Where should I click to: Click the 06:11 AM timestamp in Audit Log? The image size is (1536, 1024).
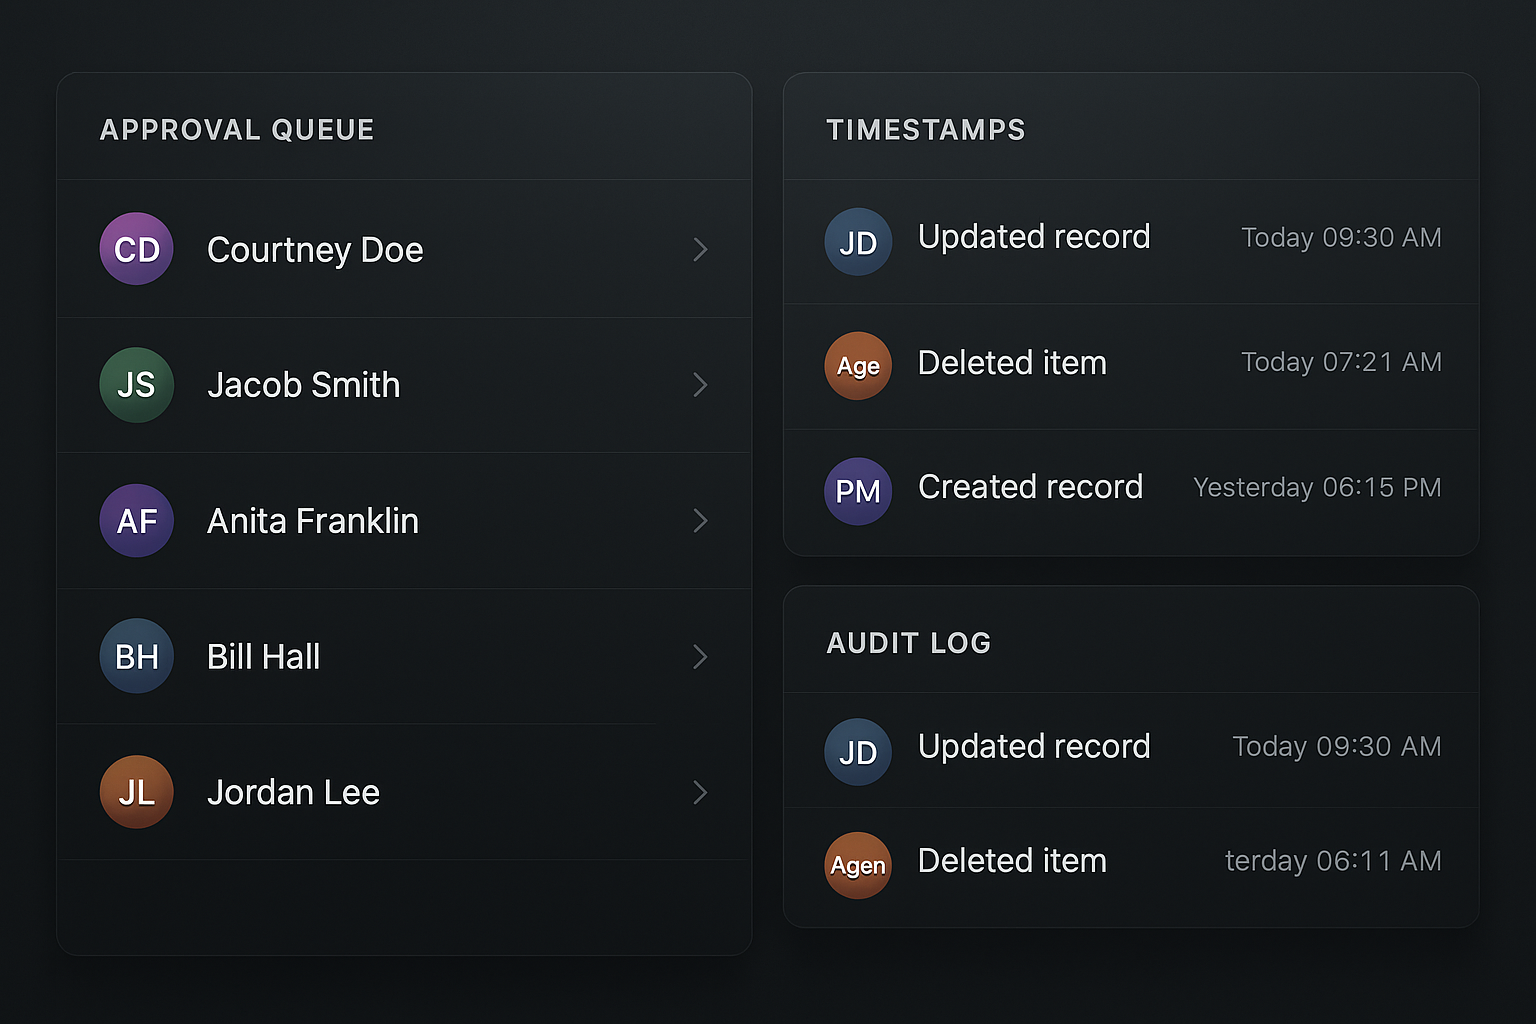coord(1333,861)
